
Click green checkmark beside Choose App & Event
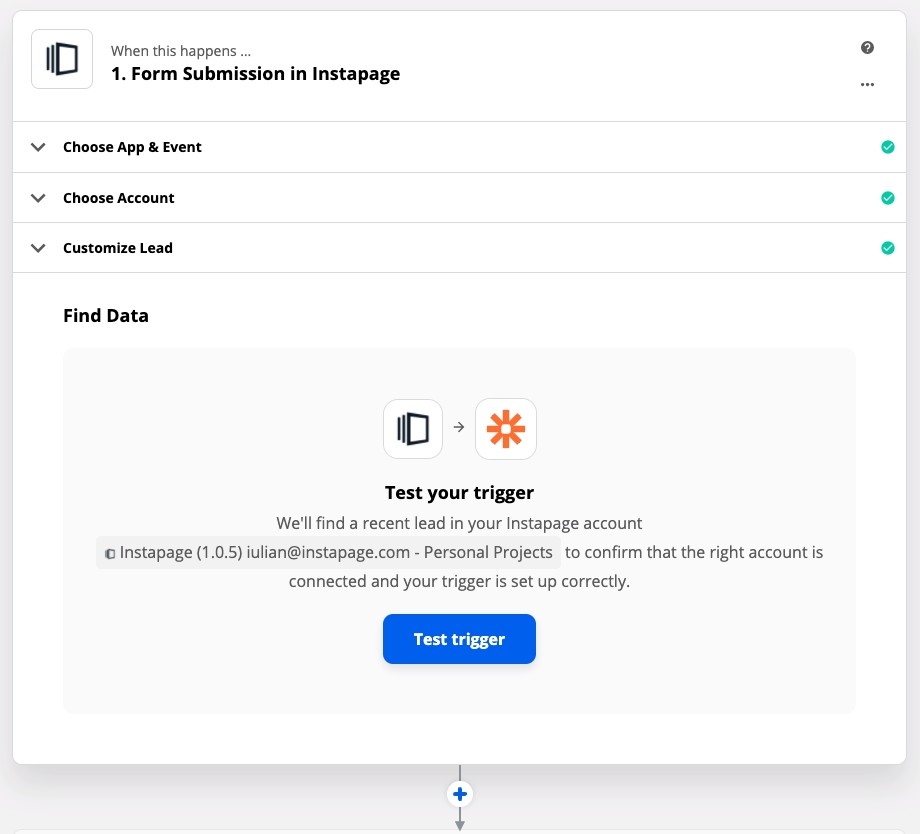888,147
